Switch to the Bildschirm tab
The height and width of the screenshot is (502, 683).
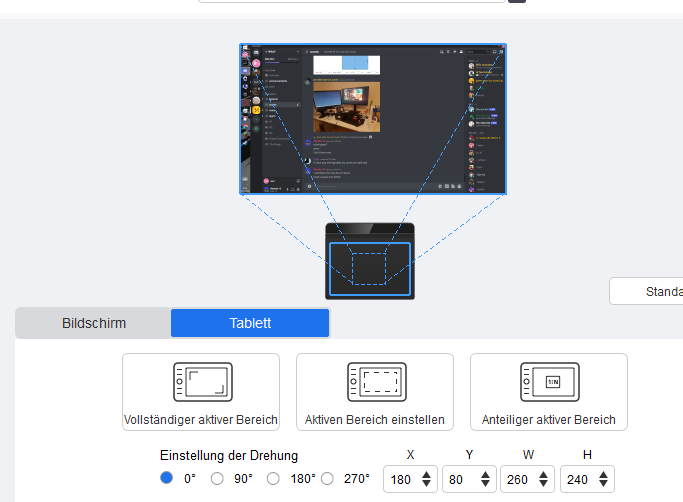tap(93, 323)
